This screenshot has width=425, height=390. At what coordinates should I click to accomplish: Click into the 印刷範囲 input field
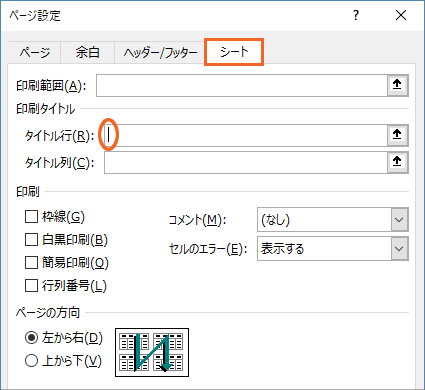click(x=242, y=85)
